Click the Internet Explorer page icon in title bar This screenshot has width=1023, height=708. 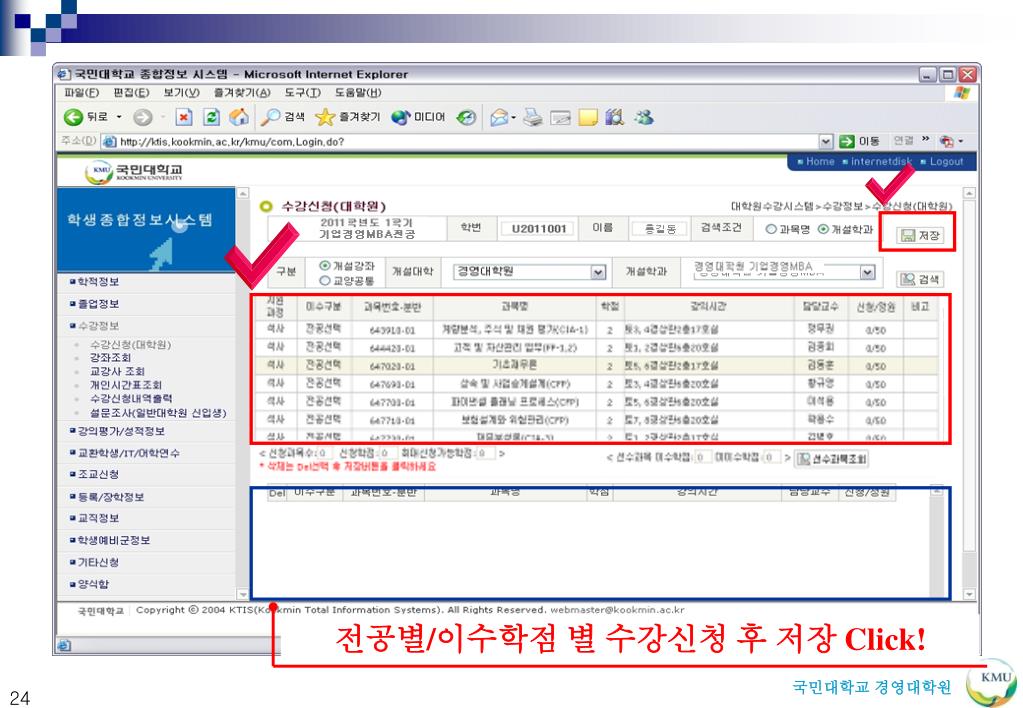64,74
